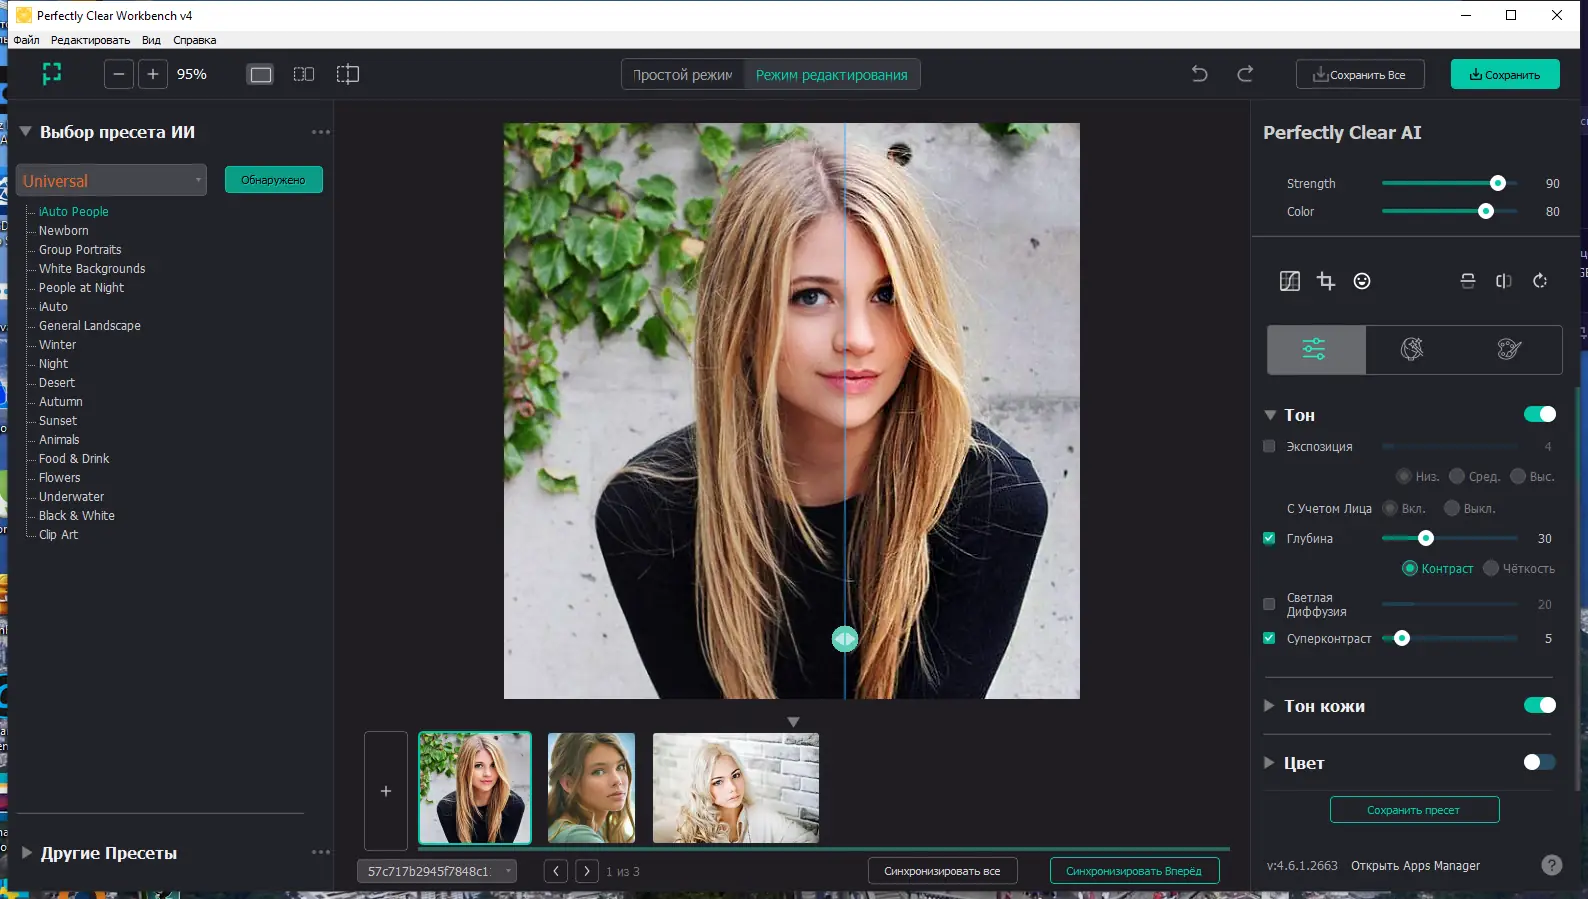Click the Синхронизировать все button
This screenshot has width=1588, height=899.
942,871
